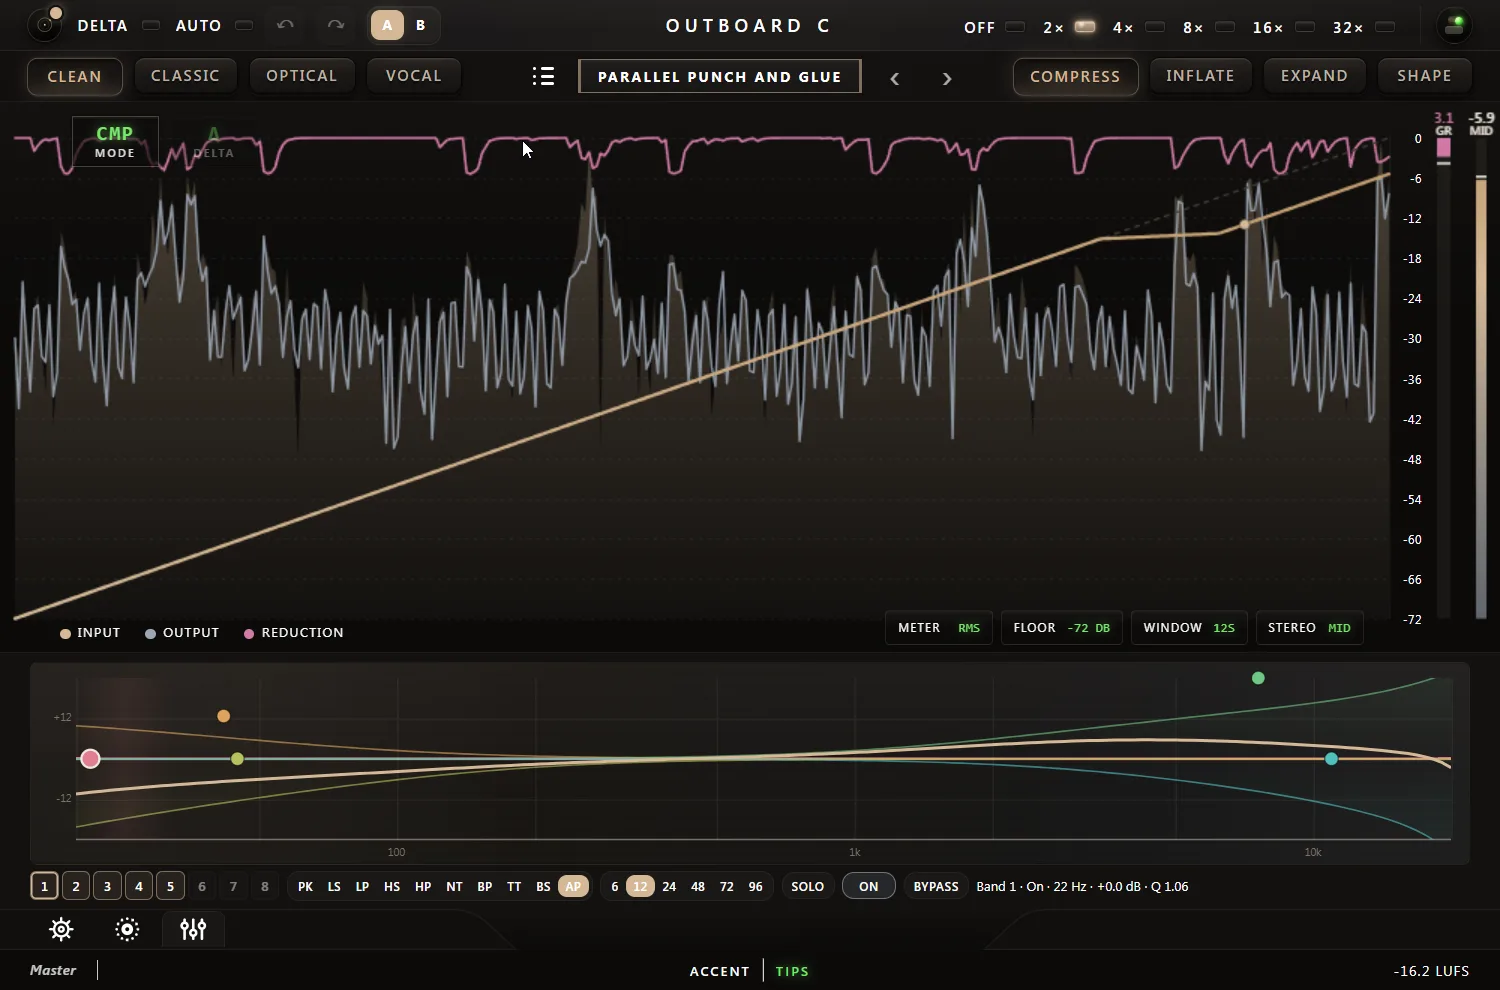Bypass the EQ section

pyautogui.click(x=936, y=886)
